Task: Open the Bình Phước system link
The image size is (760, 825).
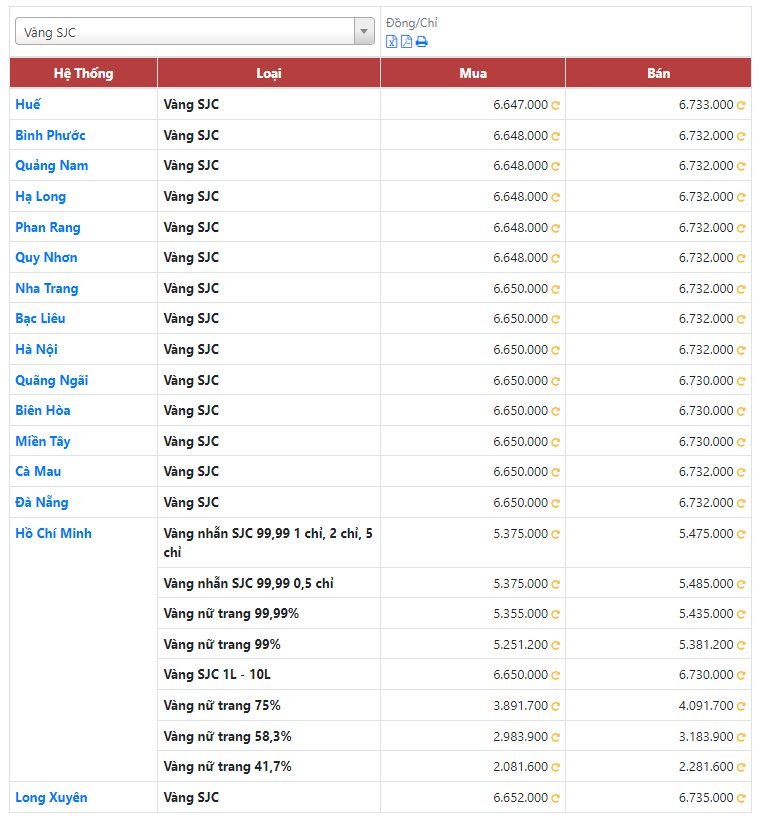Action: click(x=50, y=135)
